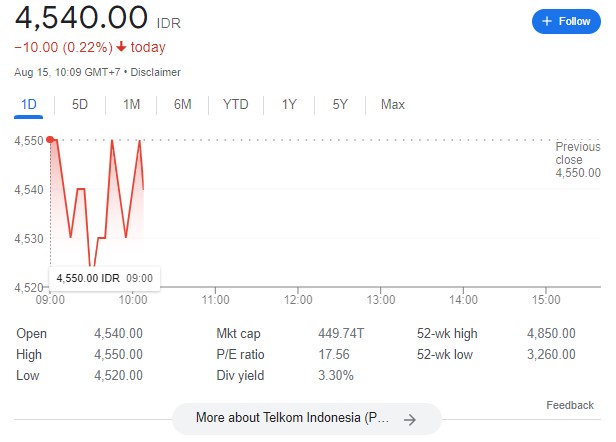Click the Follow button
The height and width of the screenshot is (442, 616).
coord(566,21)
